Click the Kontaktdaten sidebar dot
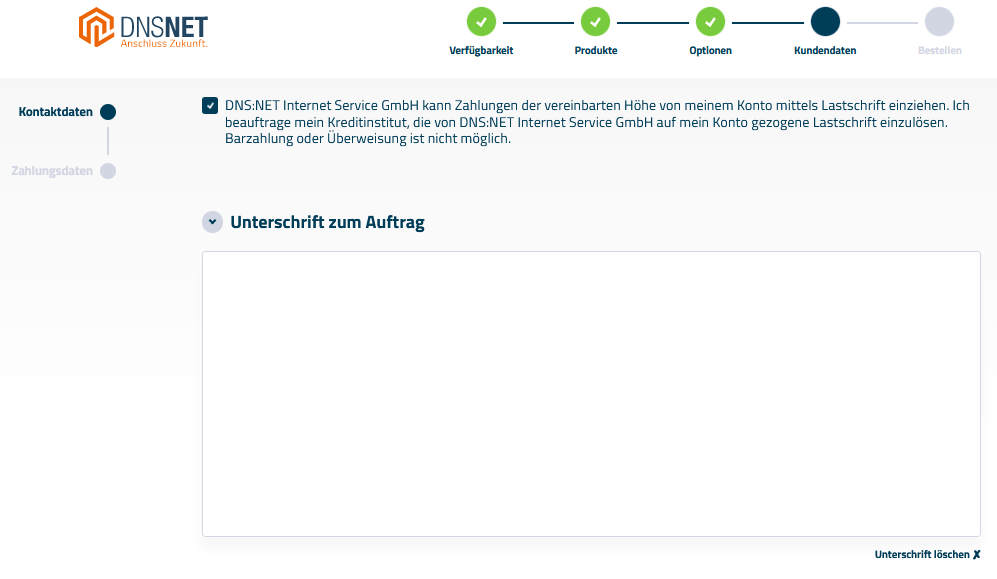The height and width of the screenshot is (579, 997). point(108,112)
